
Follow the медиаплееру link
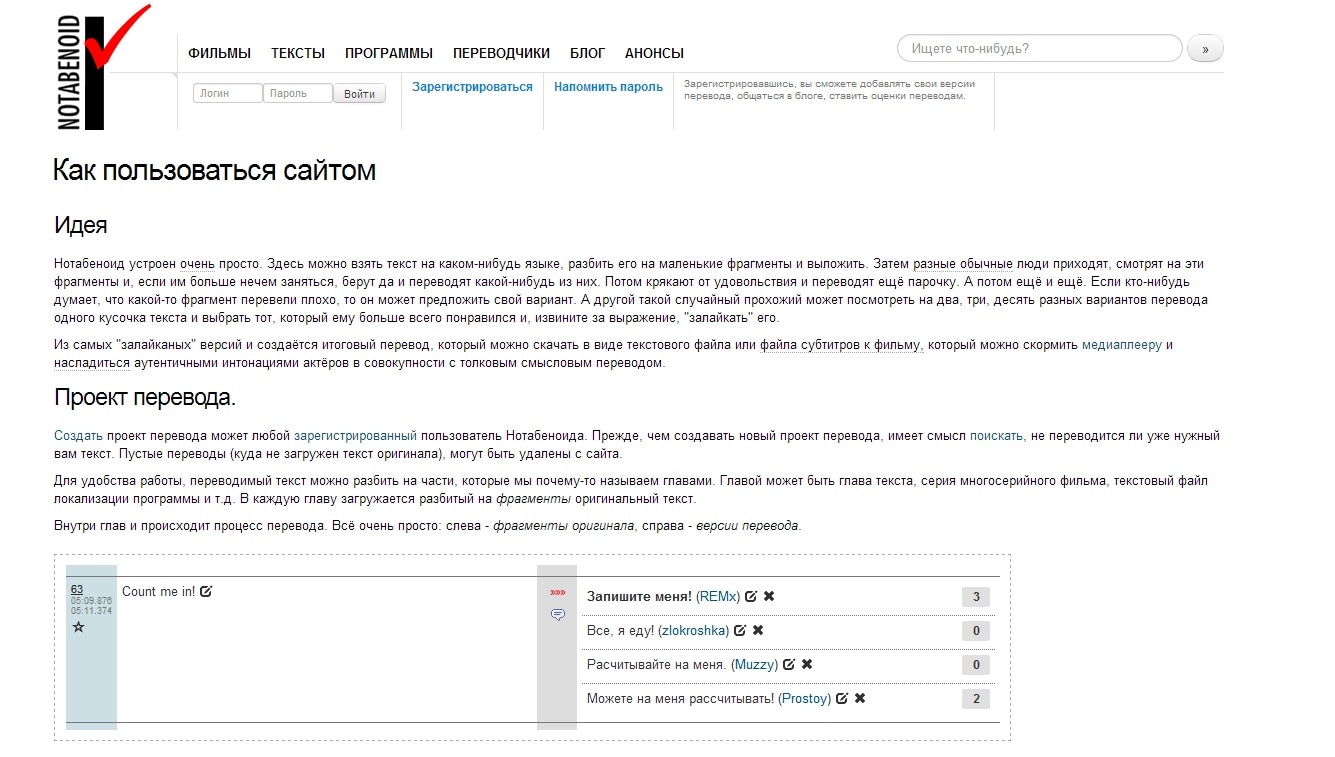(x=1122, y=345)
